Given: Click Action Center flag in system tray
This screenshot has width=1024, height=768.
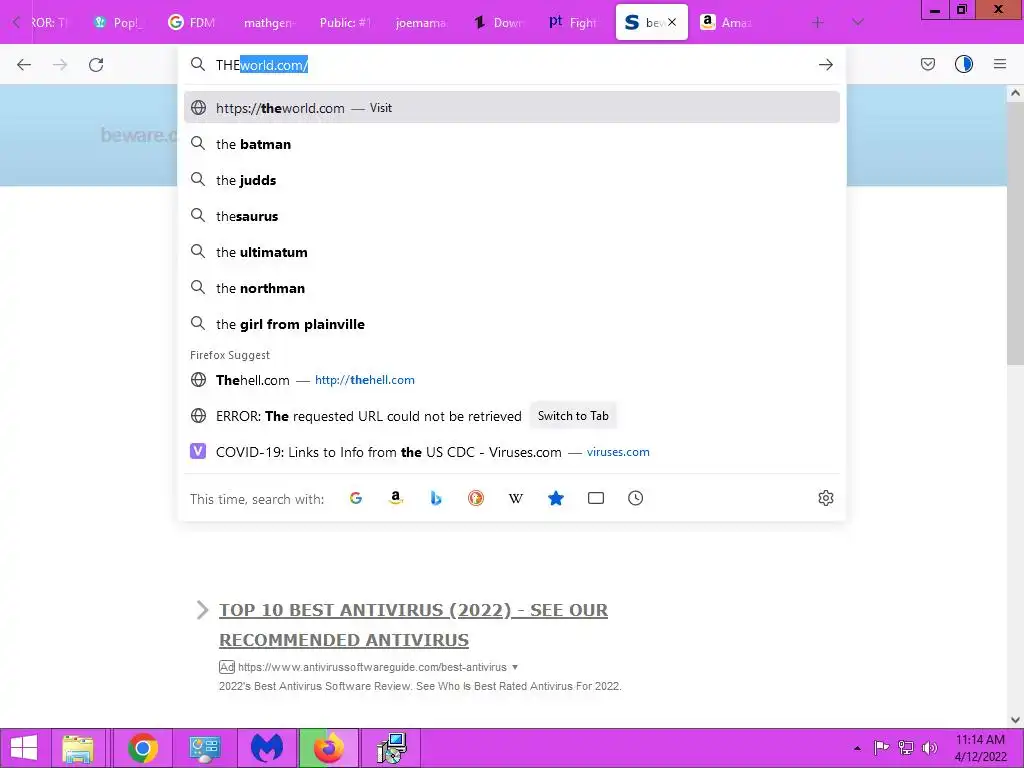Looking at the screenshot, I should pyautogui.click(x=882, y=748).
